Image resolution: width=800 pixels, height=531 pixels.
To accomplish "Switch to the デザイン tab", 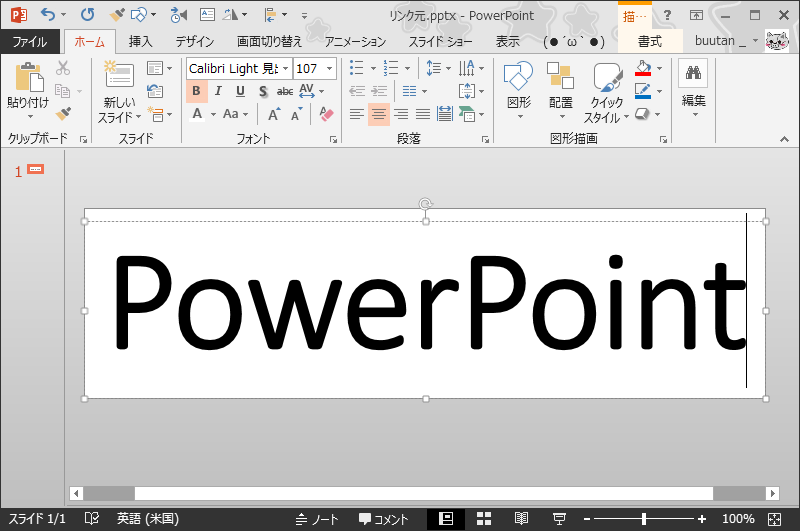I will coord(195,41).
